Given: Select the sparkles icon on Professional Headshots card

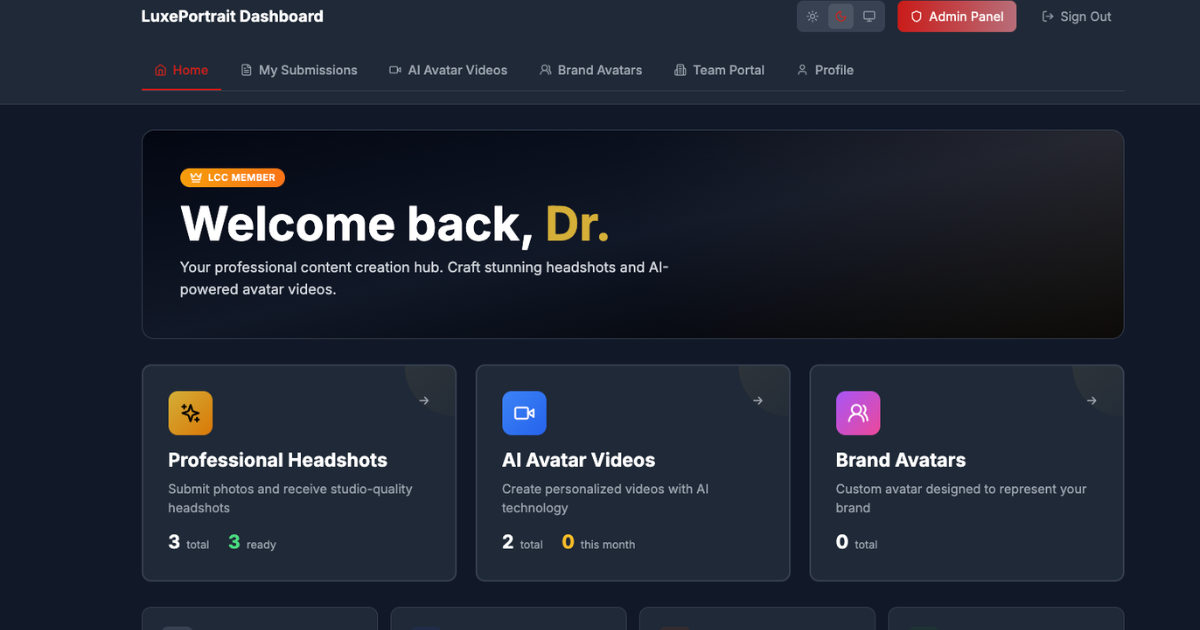Looking at the screenshot, I should click(190, 412).
